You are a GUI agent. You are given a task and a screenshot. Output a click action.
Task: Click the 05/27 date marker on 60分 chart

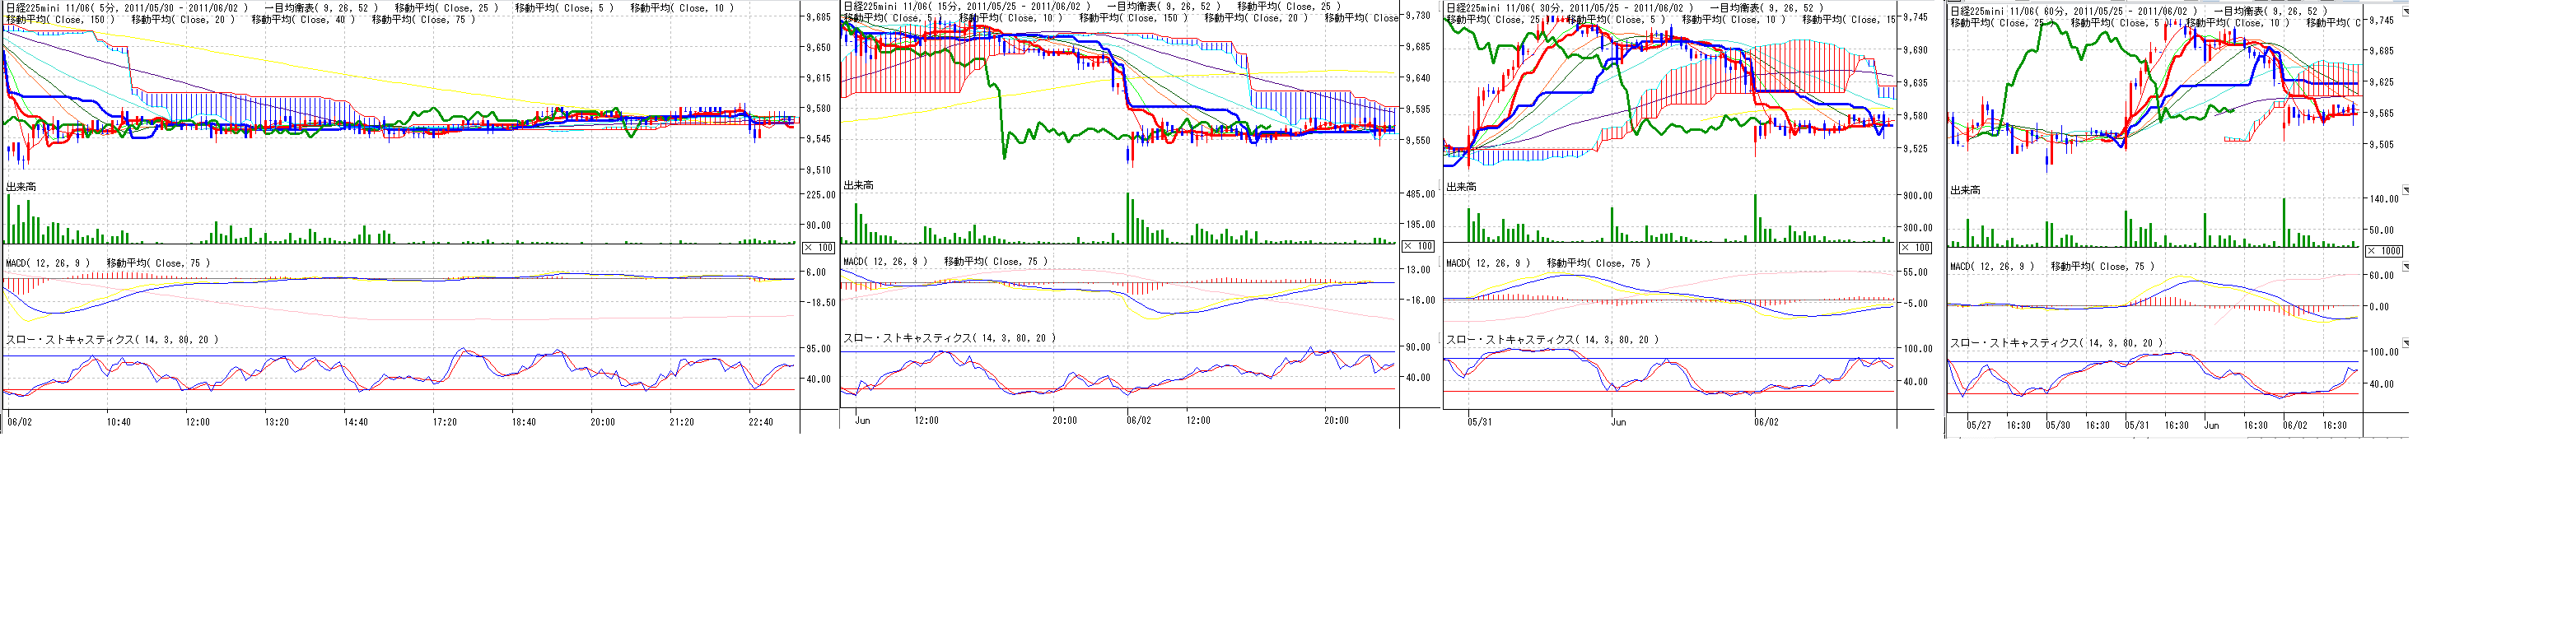click(x=1978, y=425)
